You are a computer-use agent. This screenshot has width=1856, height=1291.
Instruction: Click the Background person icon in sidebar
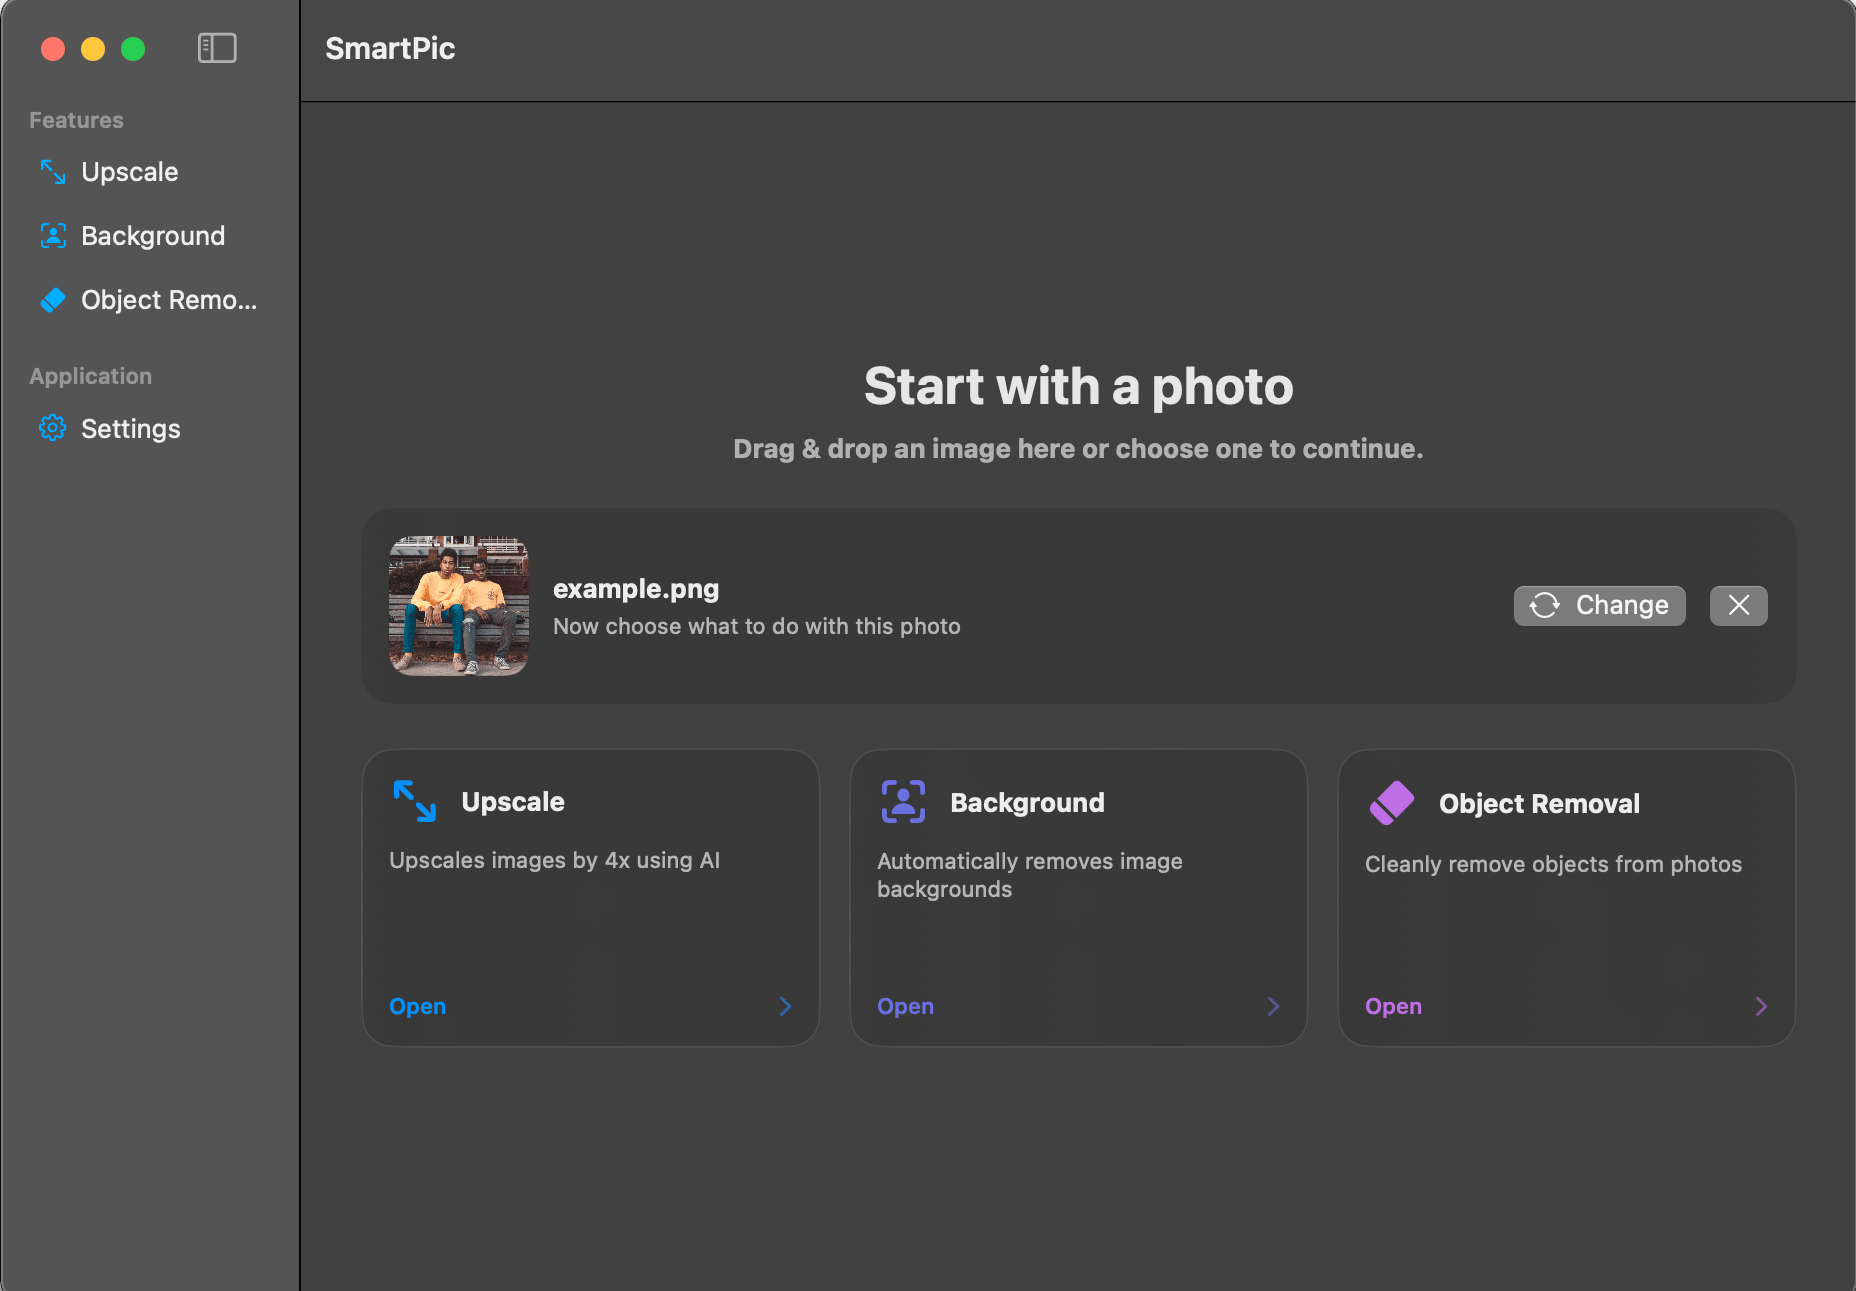pos(53,236)
